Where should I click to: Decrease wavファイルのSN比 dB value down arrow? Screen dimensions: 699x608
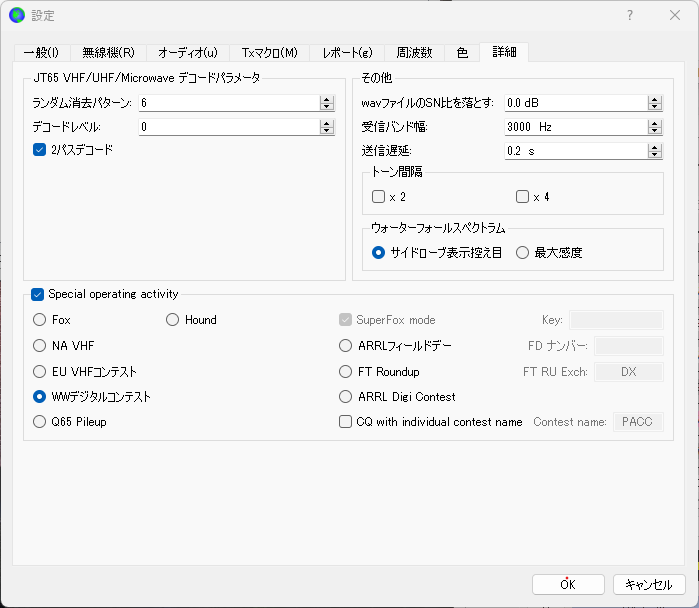pyautogui.click(x=654, y=107)
